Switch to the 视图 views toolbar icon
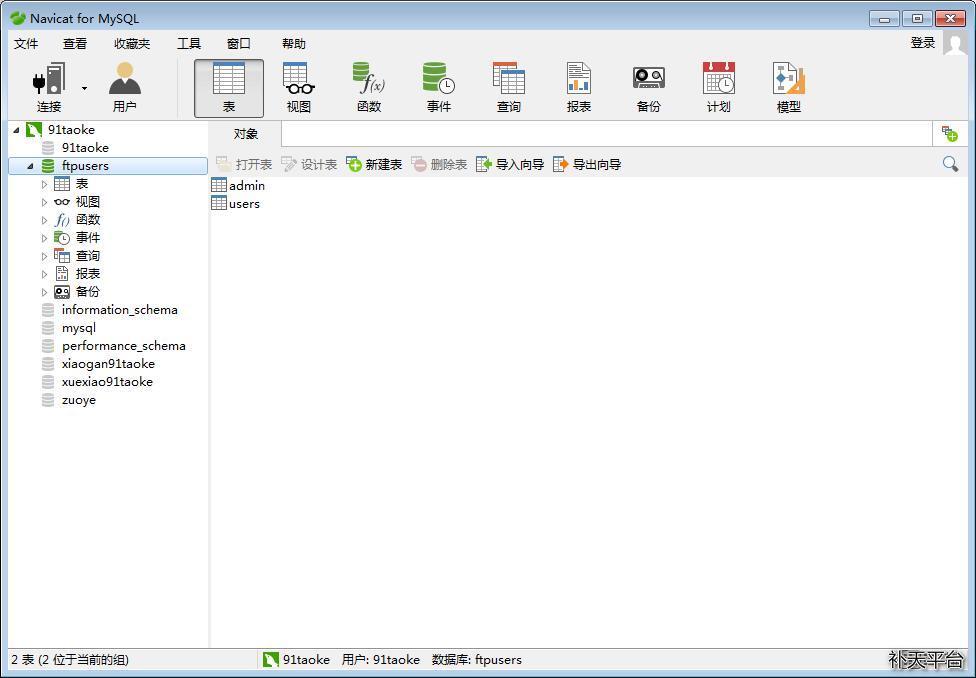The image size is (976, 678). click(x=299, y=88)
